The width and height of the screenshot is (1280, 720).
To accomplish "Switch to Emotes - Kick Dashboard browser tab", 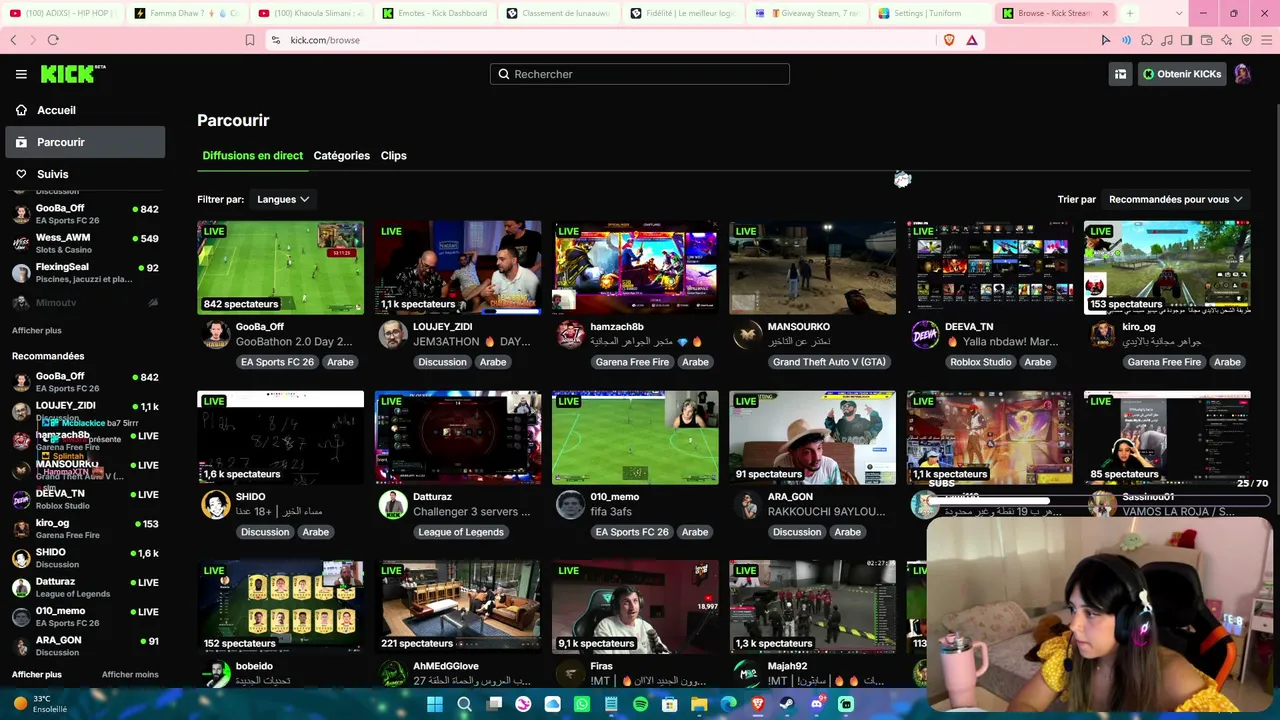I will pos(434,13).
